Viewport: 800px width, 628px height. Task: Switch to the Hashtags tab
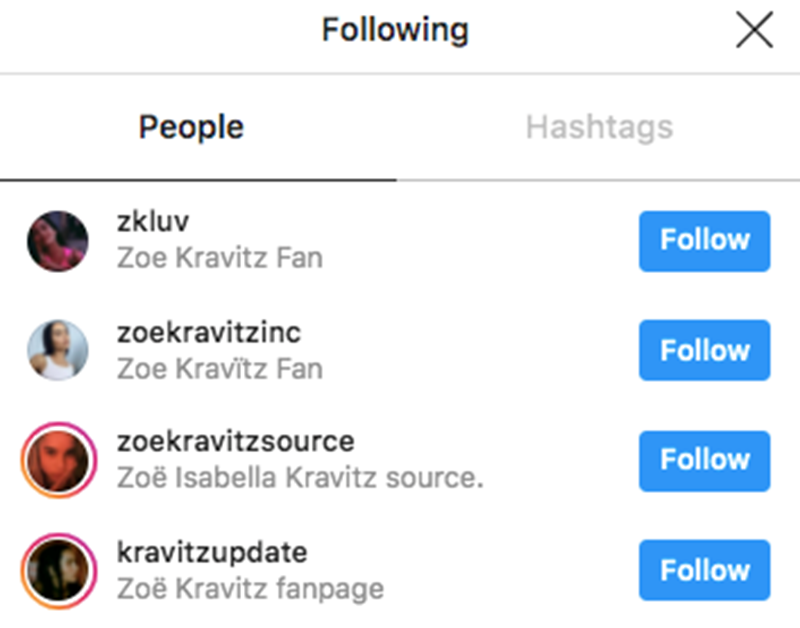(599, 128)
